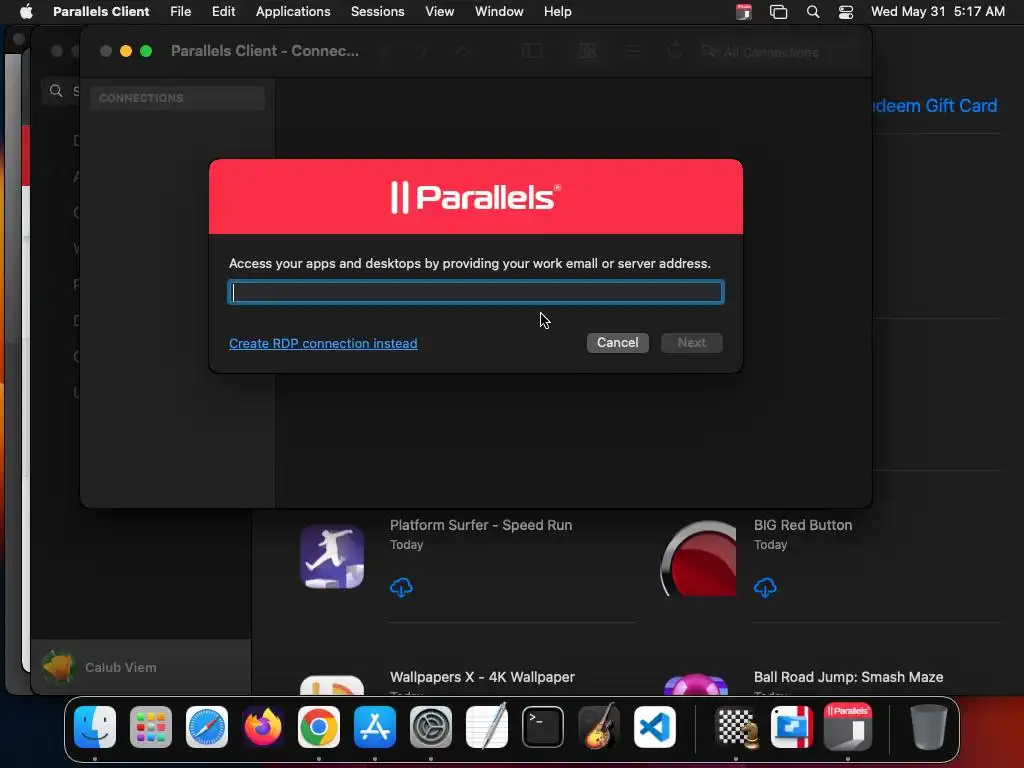The image size is (1024, 768).
Task: Click the date and time in menu bar
Action: point(938,11)
